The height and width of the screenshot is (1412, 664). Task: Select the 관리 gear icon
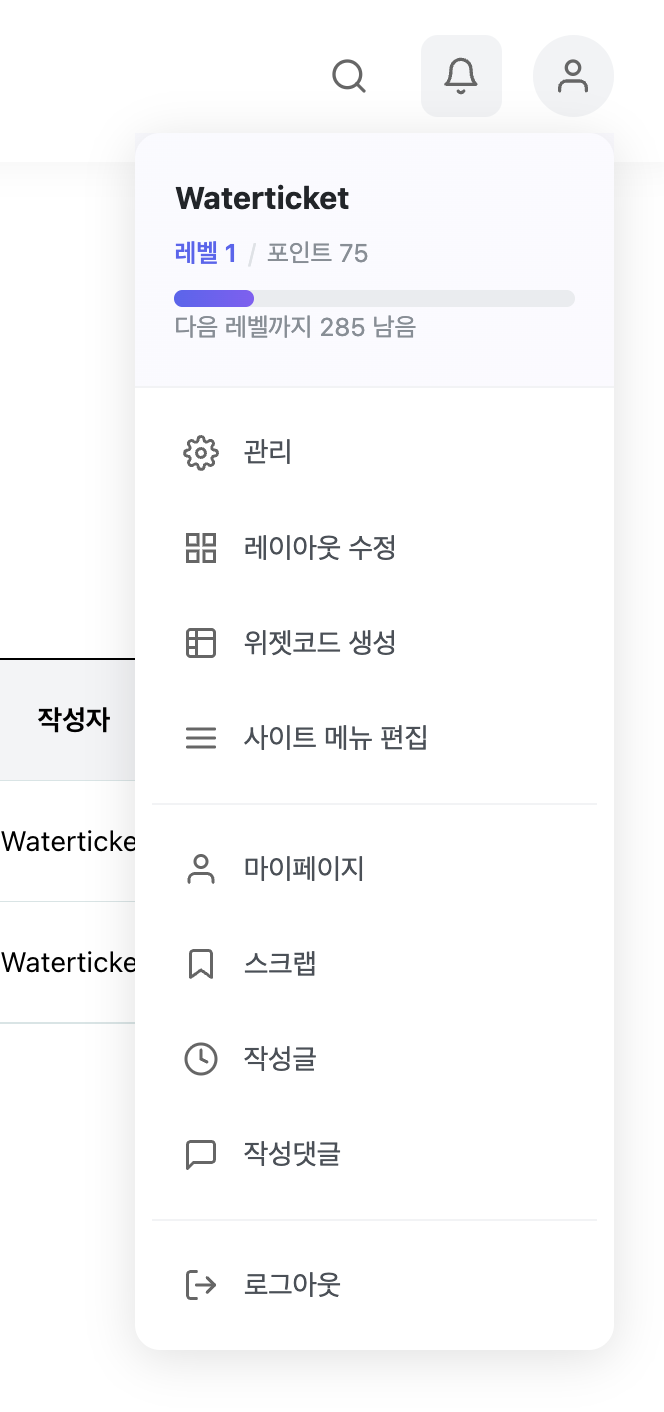point(201,452)
